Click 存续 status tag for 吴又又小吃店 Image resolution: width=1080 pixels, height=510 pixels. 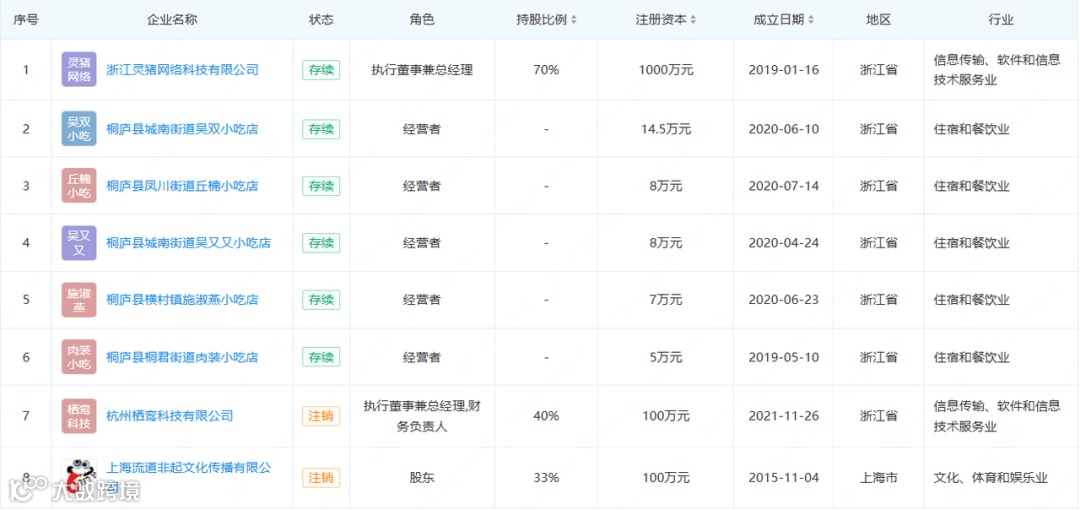321,243
